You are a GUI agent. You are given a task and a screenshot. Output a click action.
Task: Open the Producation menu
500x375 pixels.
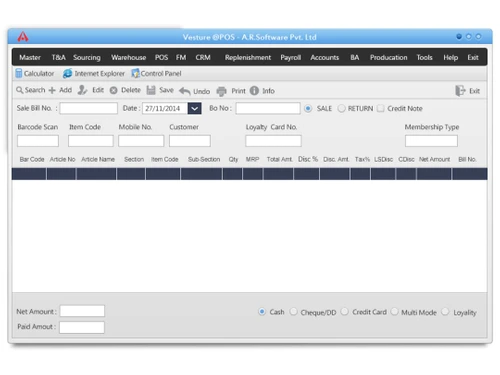pos(389,57)
